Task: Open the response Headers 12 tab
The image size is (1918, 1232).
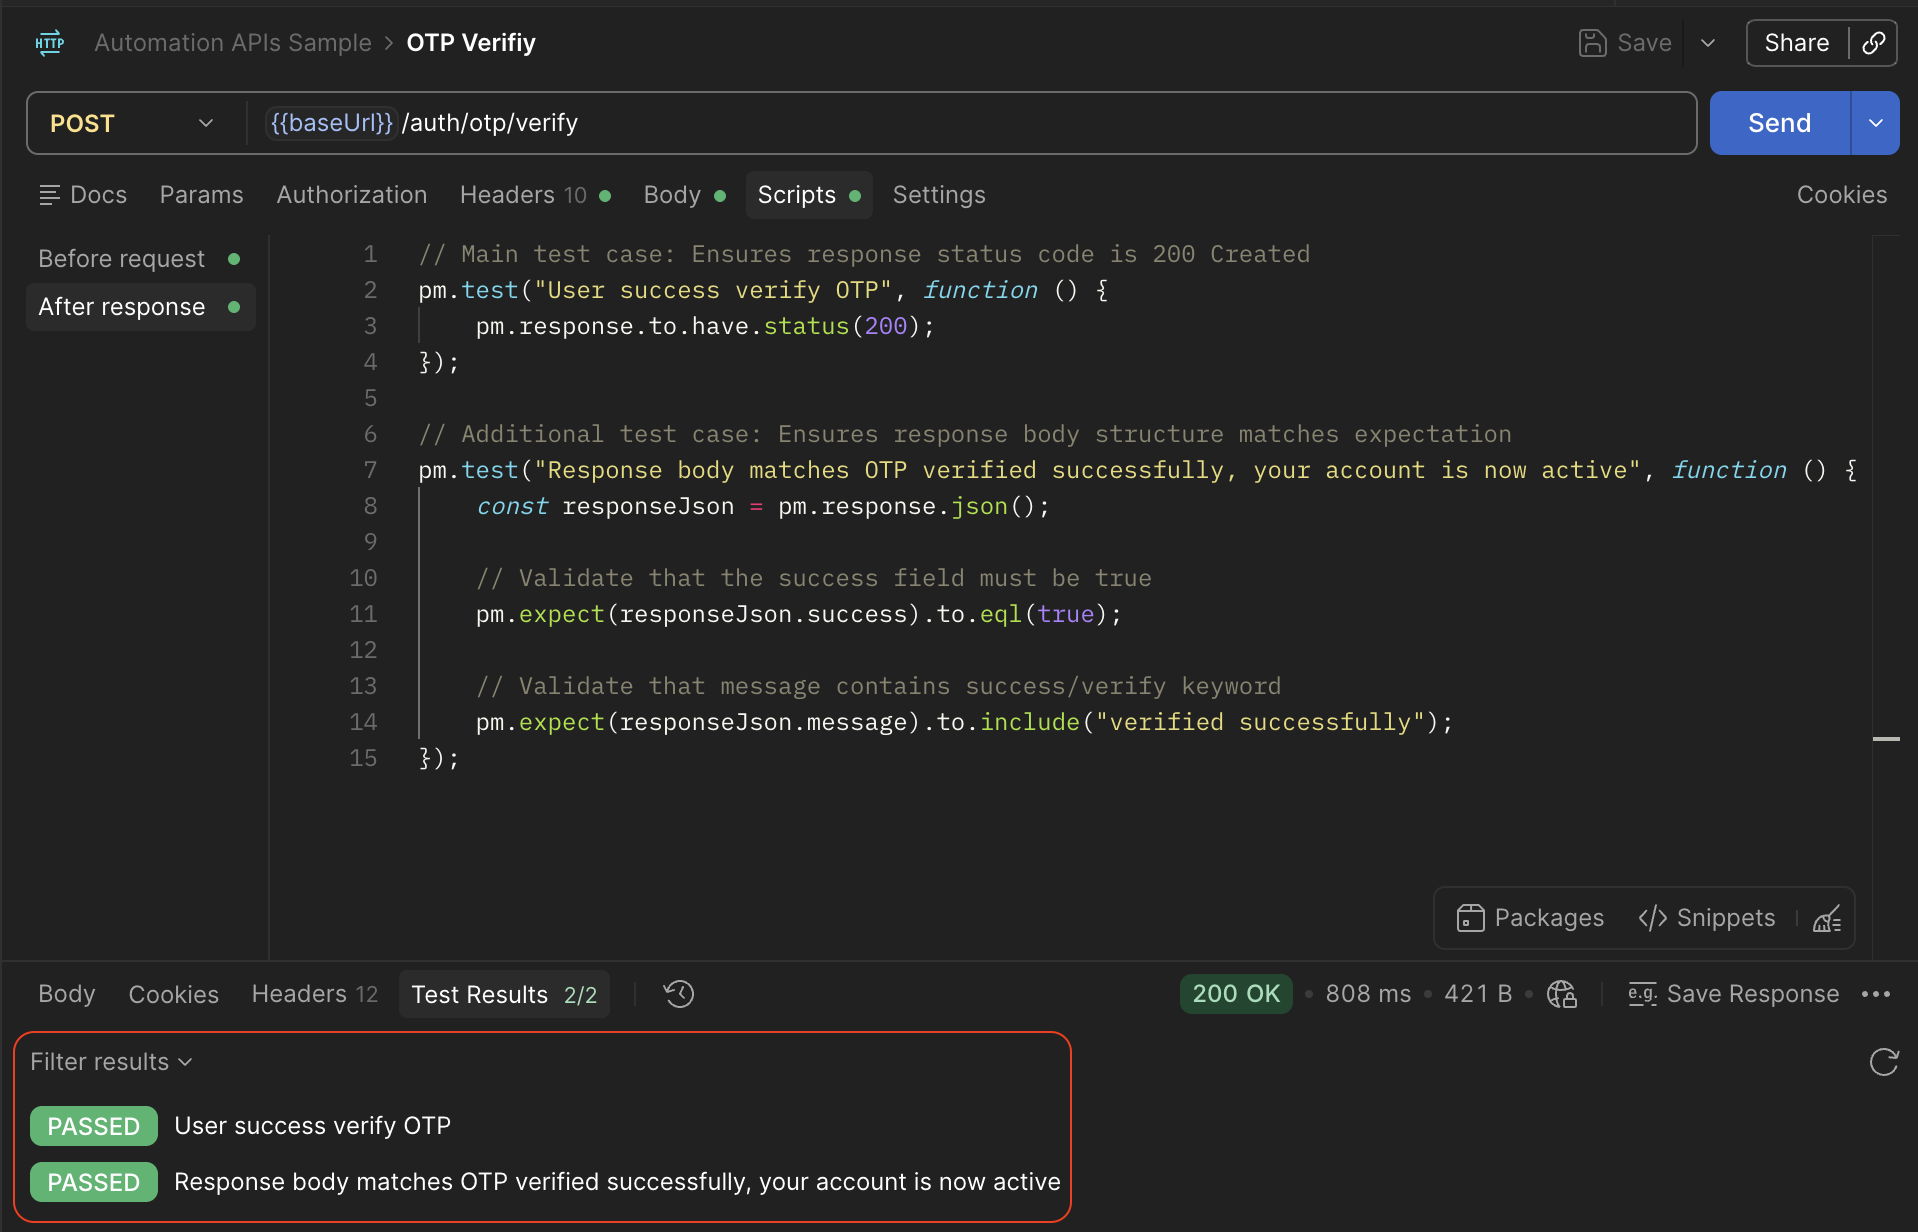Action: point(315,994)
